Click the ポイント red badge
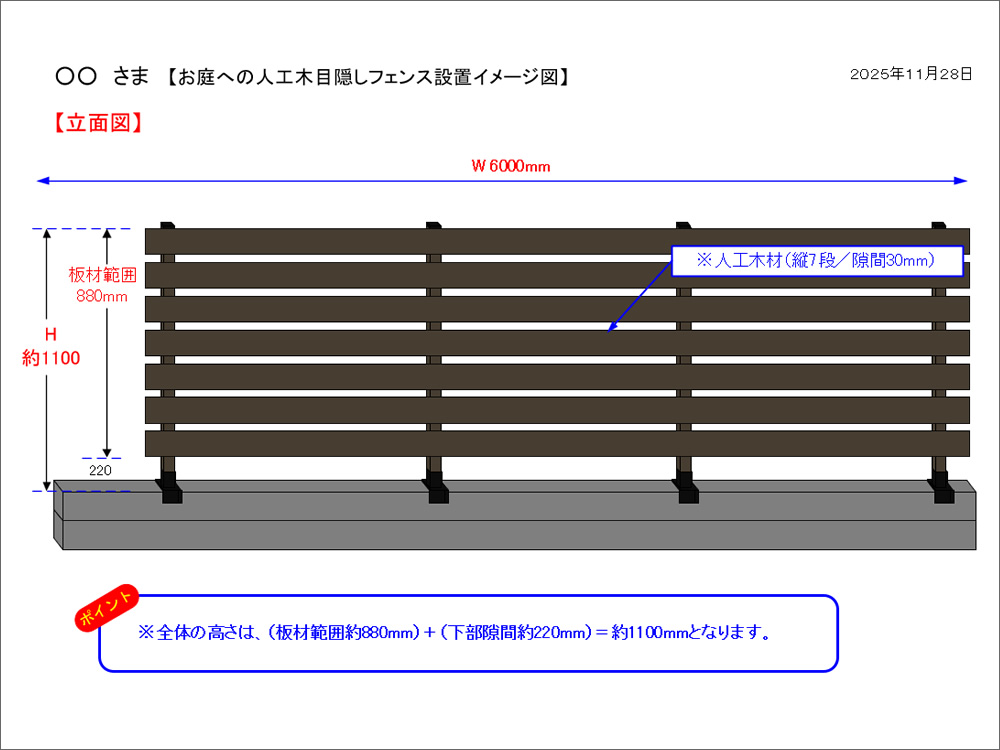 tap(107, 608)
